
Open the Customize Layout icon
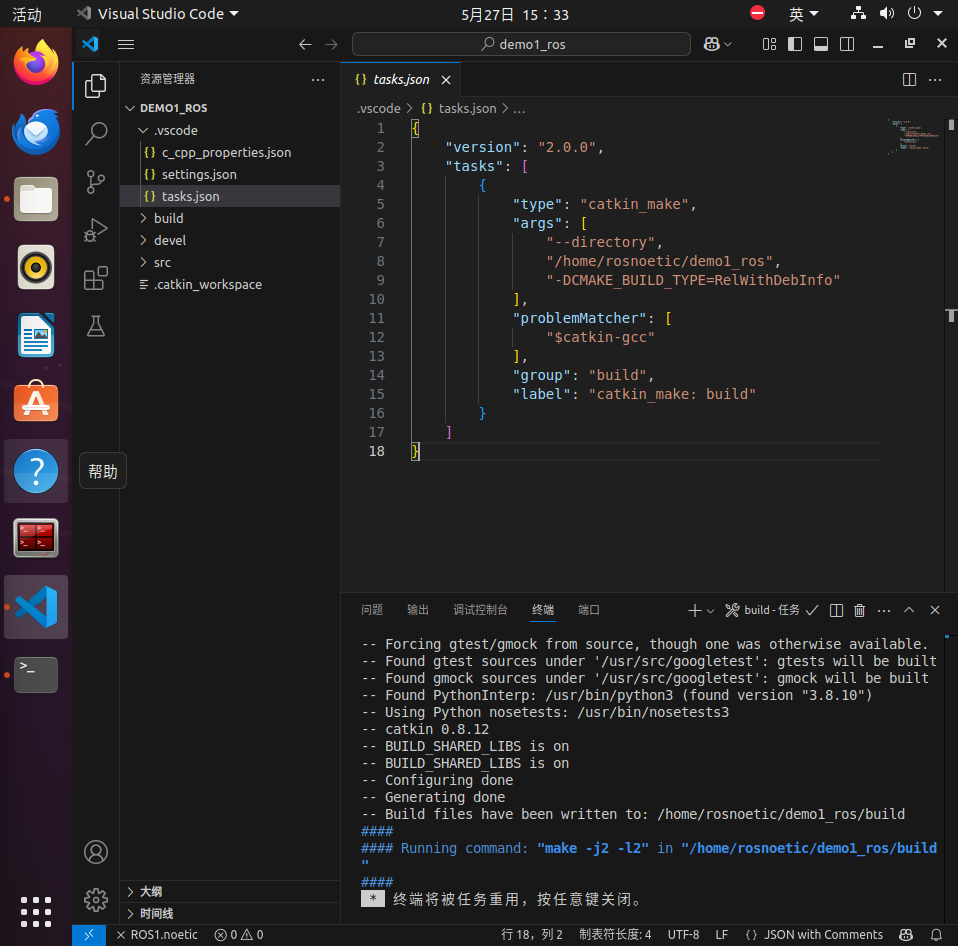[769, 44]
